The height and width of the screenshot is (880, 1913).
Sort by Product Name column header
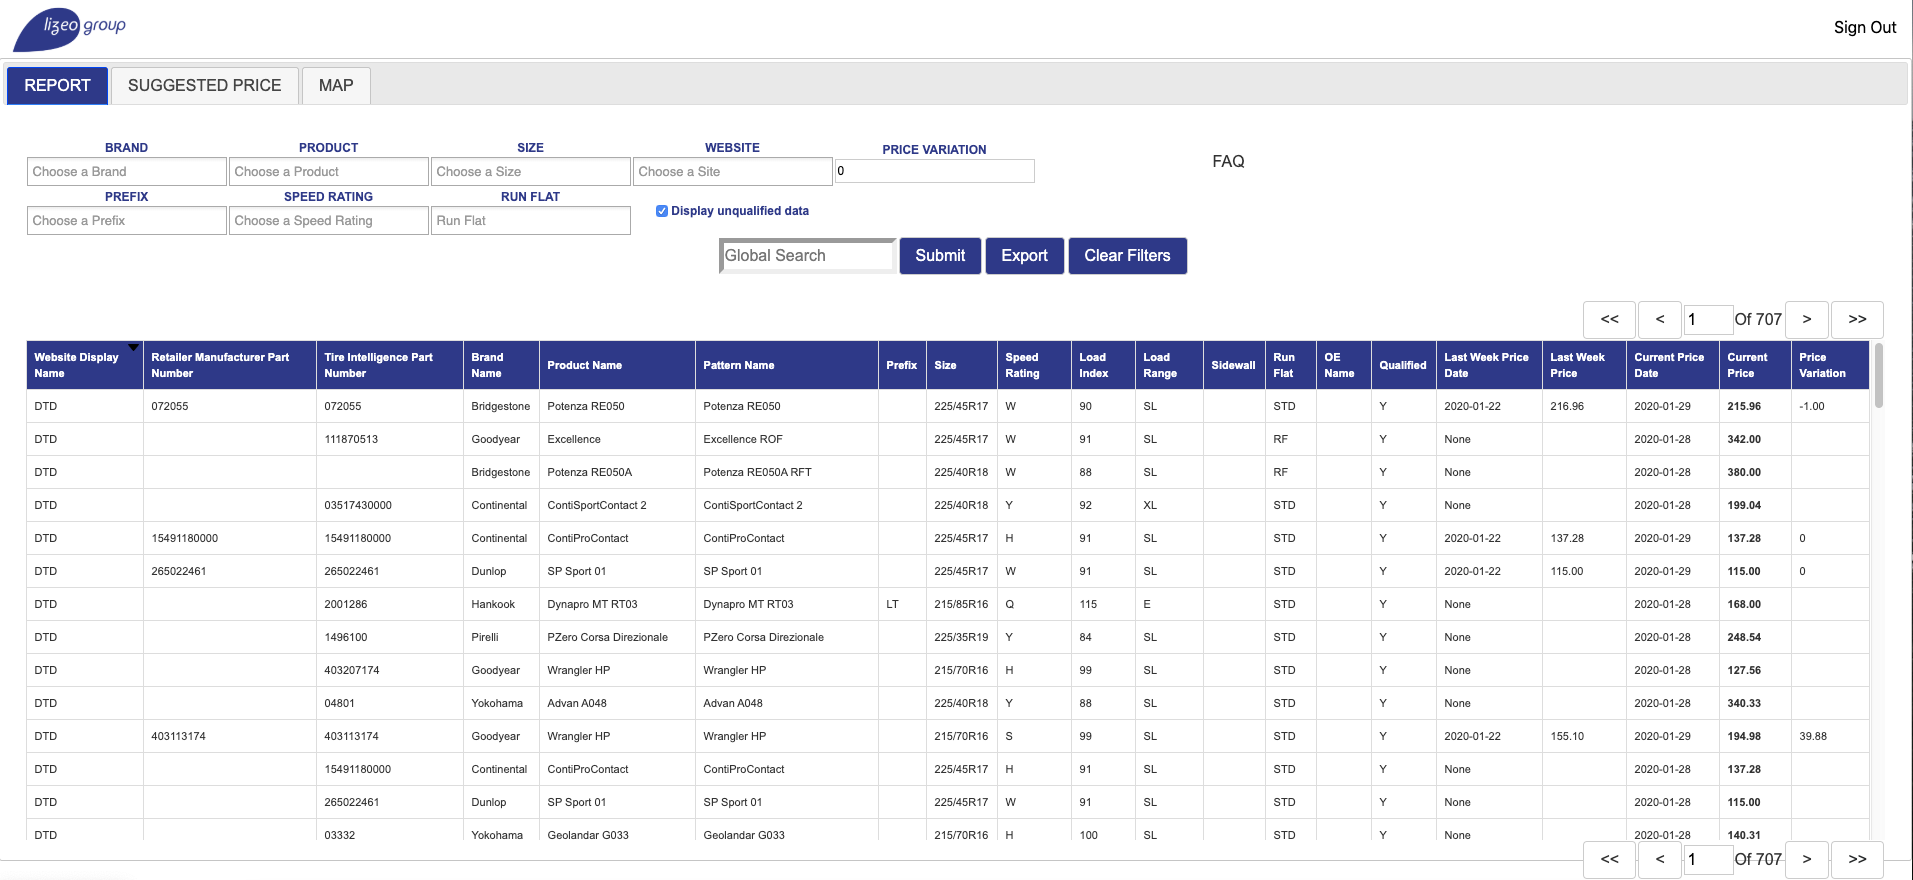coord(617,365)
